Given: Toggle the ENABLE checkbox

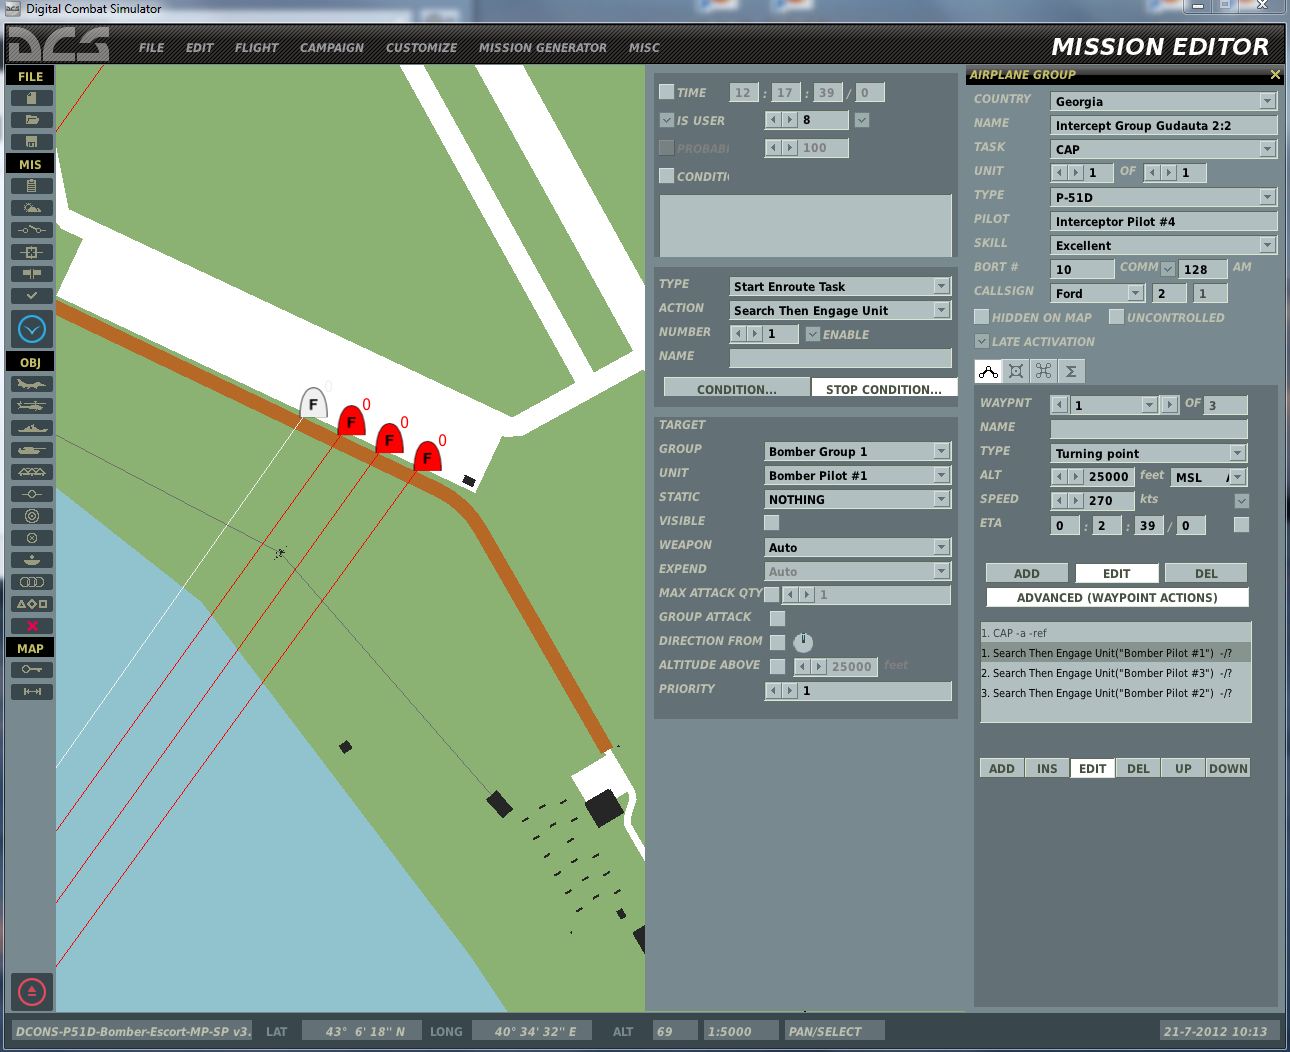Looking at the screenshot, I should (x=812, y=334).
